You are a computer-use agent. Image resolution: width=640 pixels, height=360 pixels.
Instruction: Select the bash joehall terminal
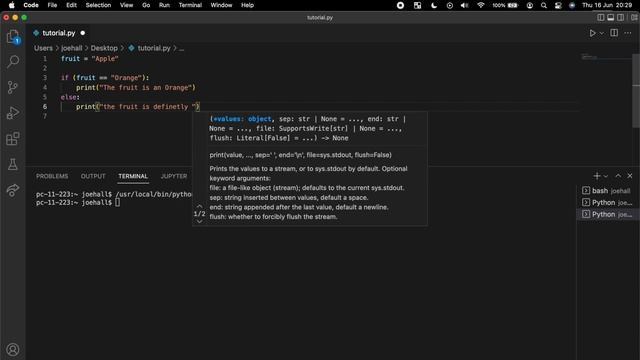tap(607, 191)
